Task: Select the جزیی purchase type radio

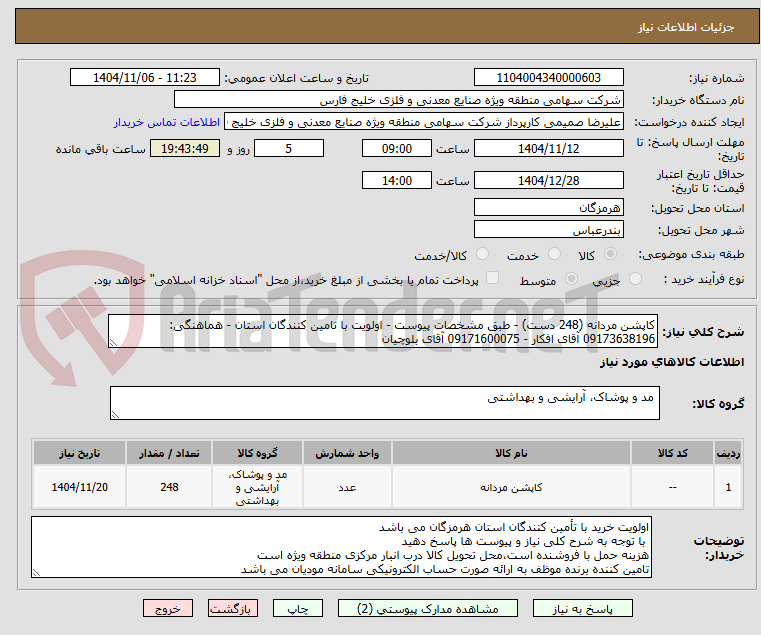Action: pyautogui.click(x=635, y=279)
